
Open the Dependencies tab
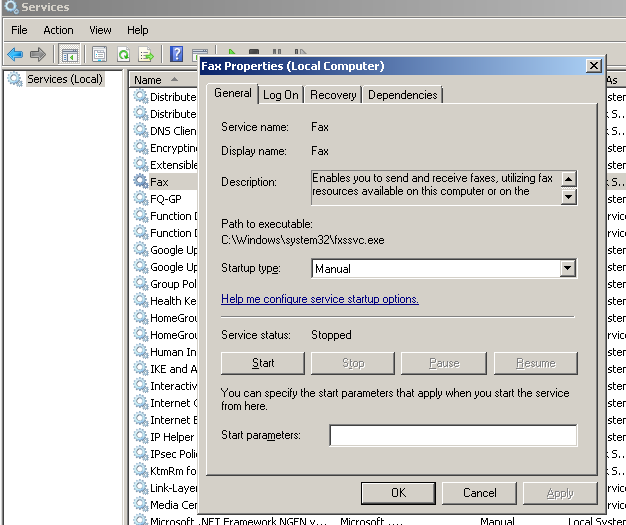pyautogui.click(x=402, y=95)
